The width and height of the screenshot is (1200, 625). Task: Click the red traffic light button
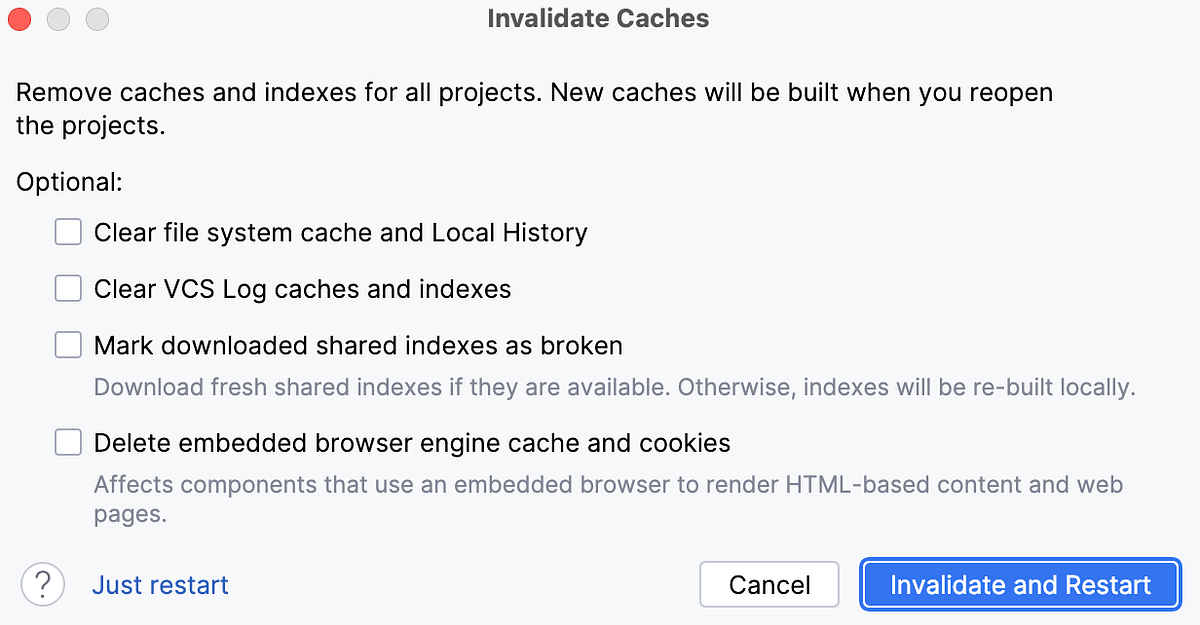tap(19, 19)
